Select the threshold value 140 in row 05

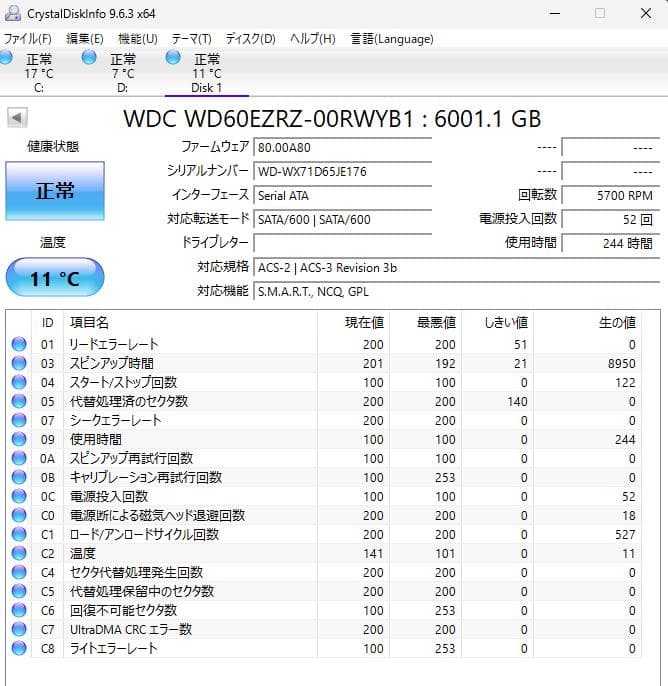coord(517,402)
